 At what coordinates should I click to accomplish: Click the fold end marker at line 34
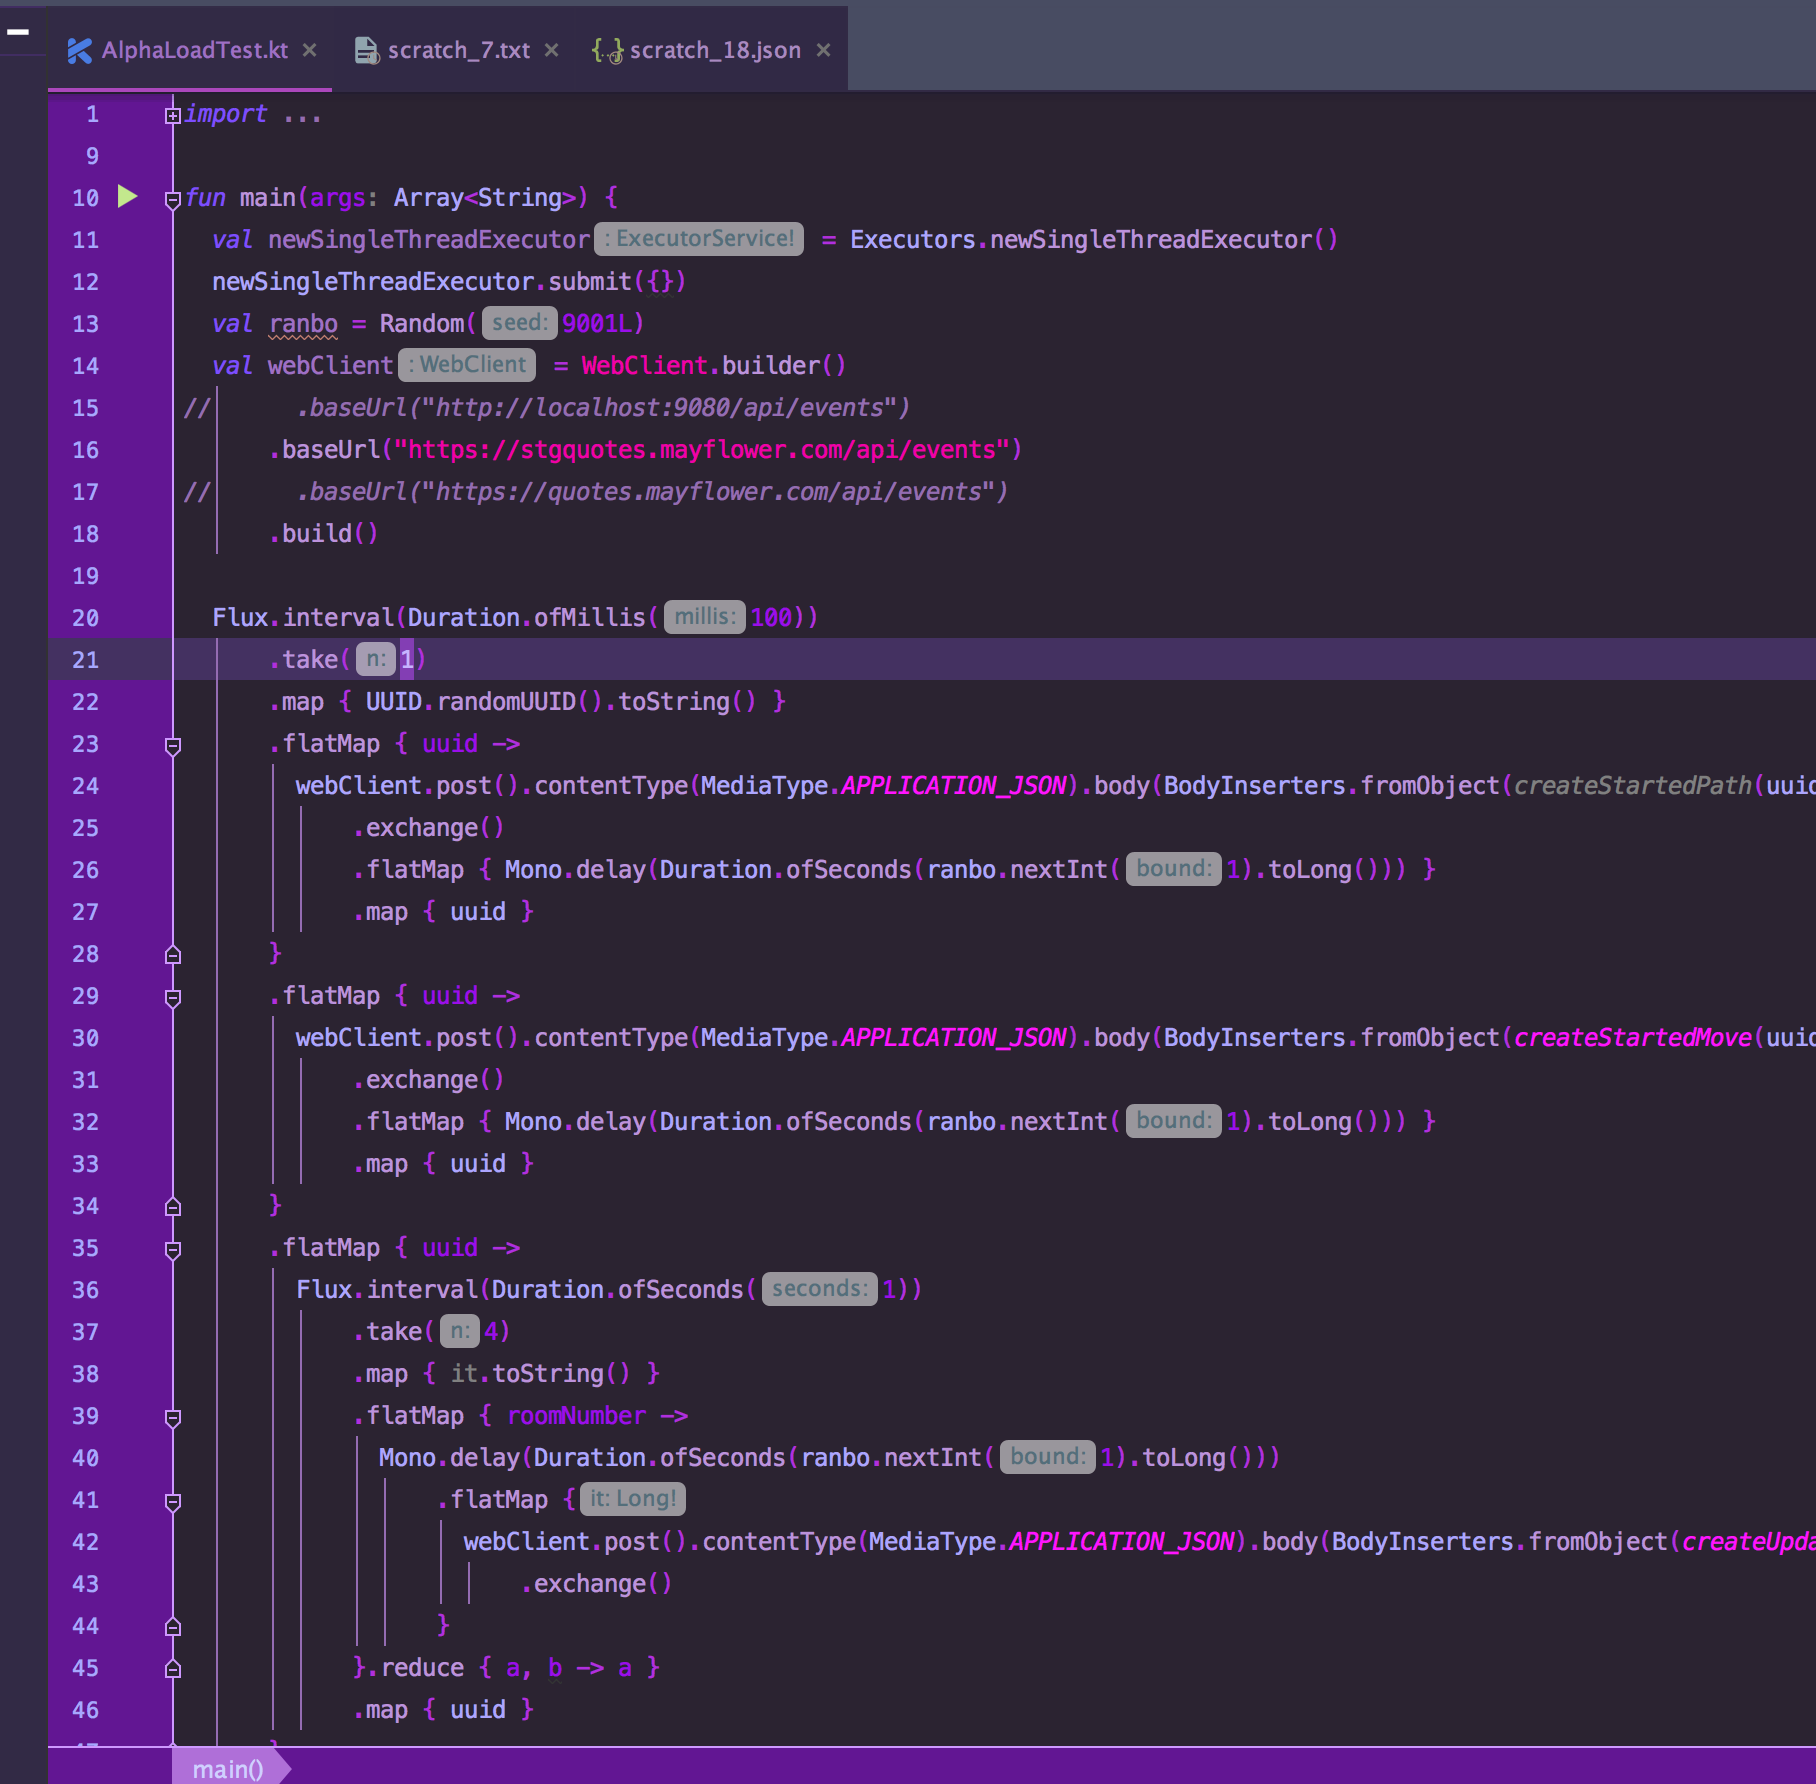click(x=173, y=1206)
